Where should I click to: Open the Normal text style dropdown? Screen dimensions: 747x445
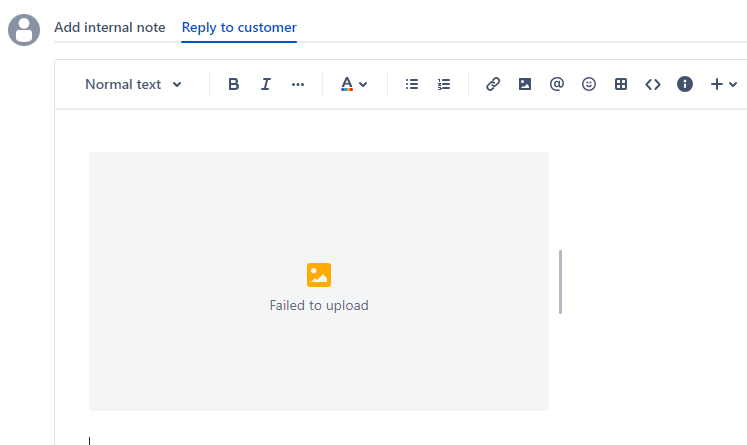point(133,84)
